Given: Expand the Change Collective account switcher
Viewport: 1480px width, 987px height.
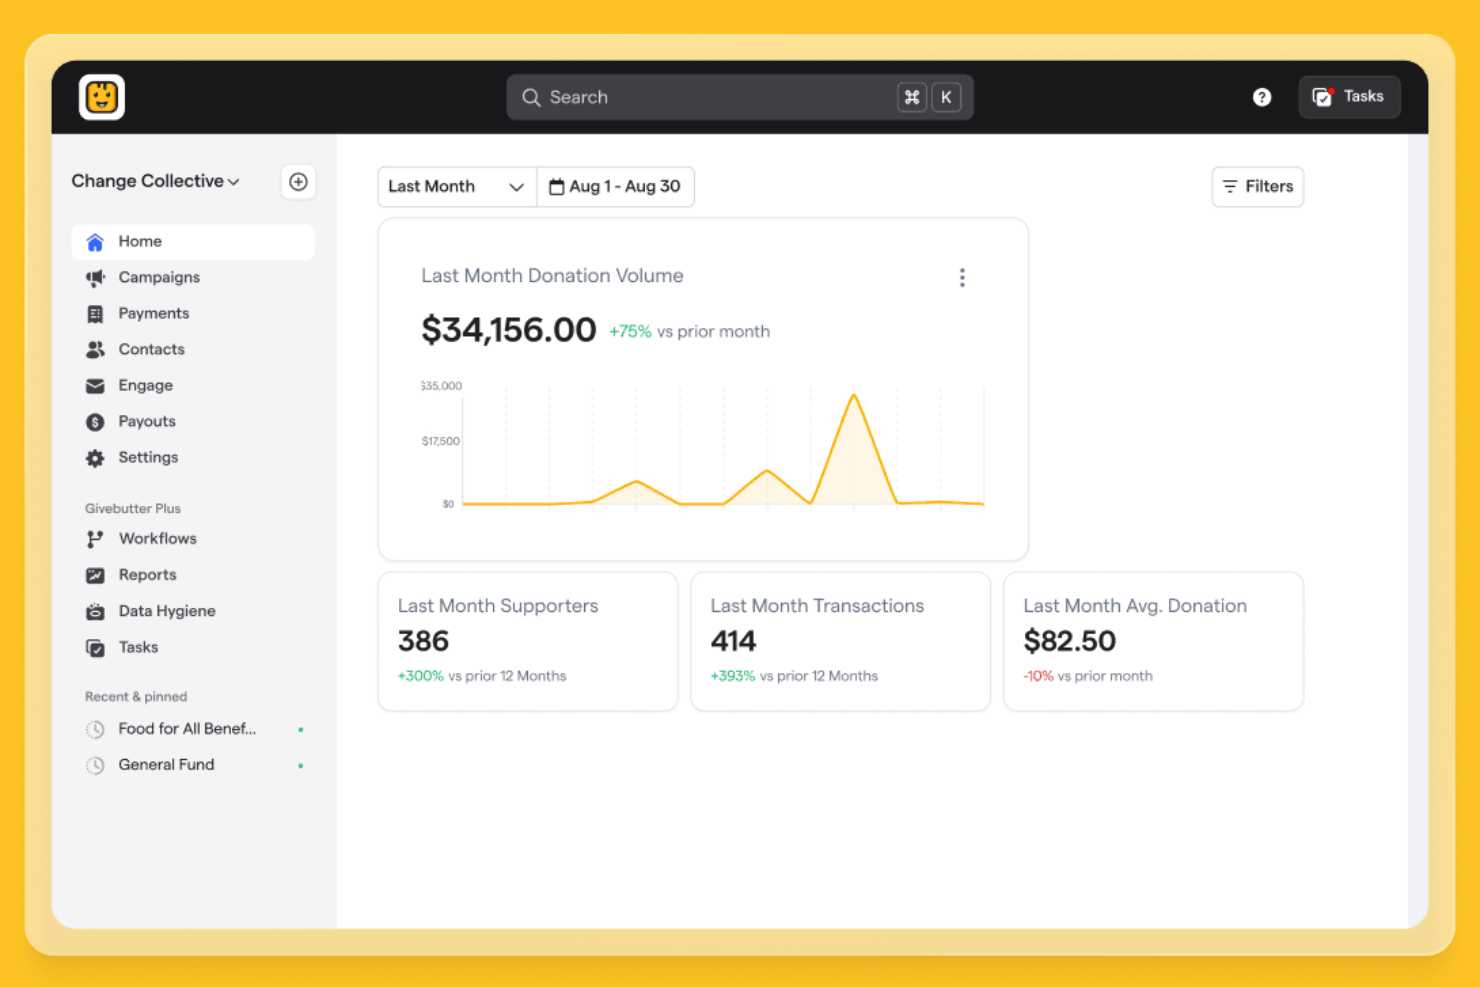Looking at the screenshot, I should click(156, 181).
